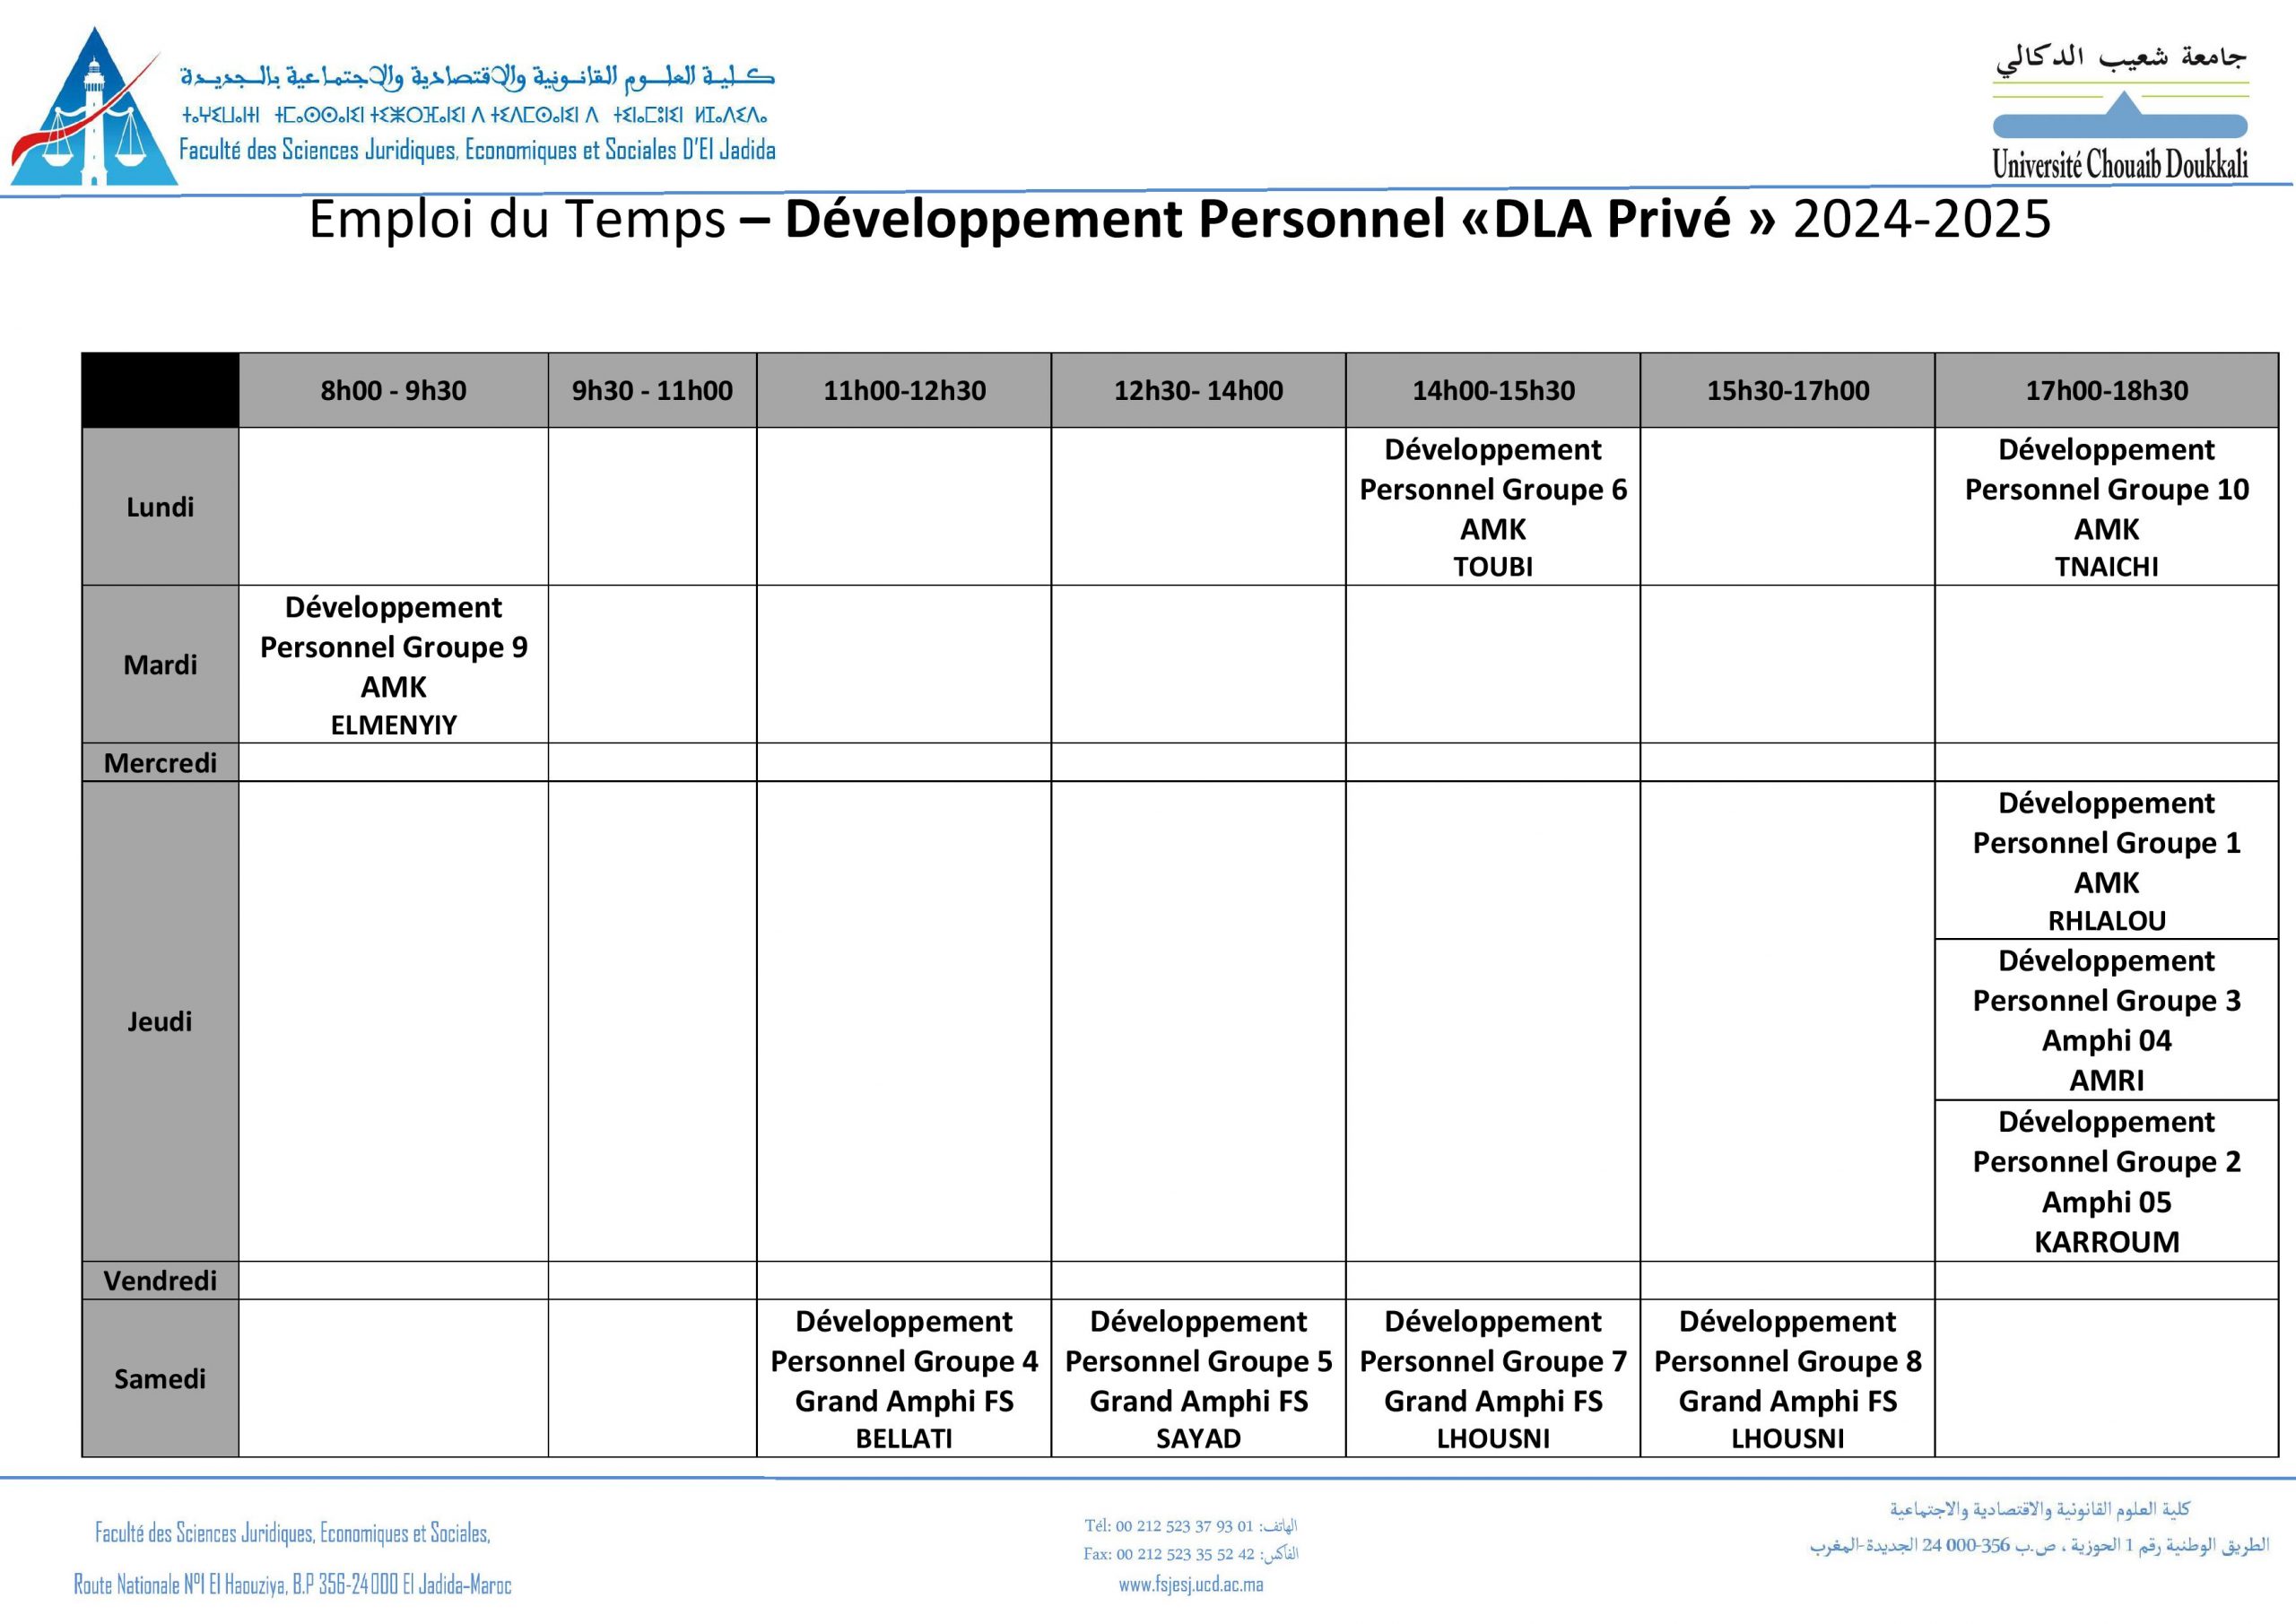The image size is (2296, 1624).
Task: Click the faculty lighthouse logo
Action: point(94,106)
